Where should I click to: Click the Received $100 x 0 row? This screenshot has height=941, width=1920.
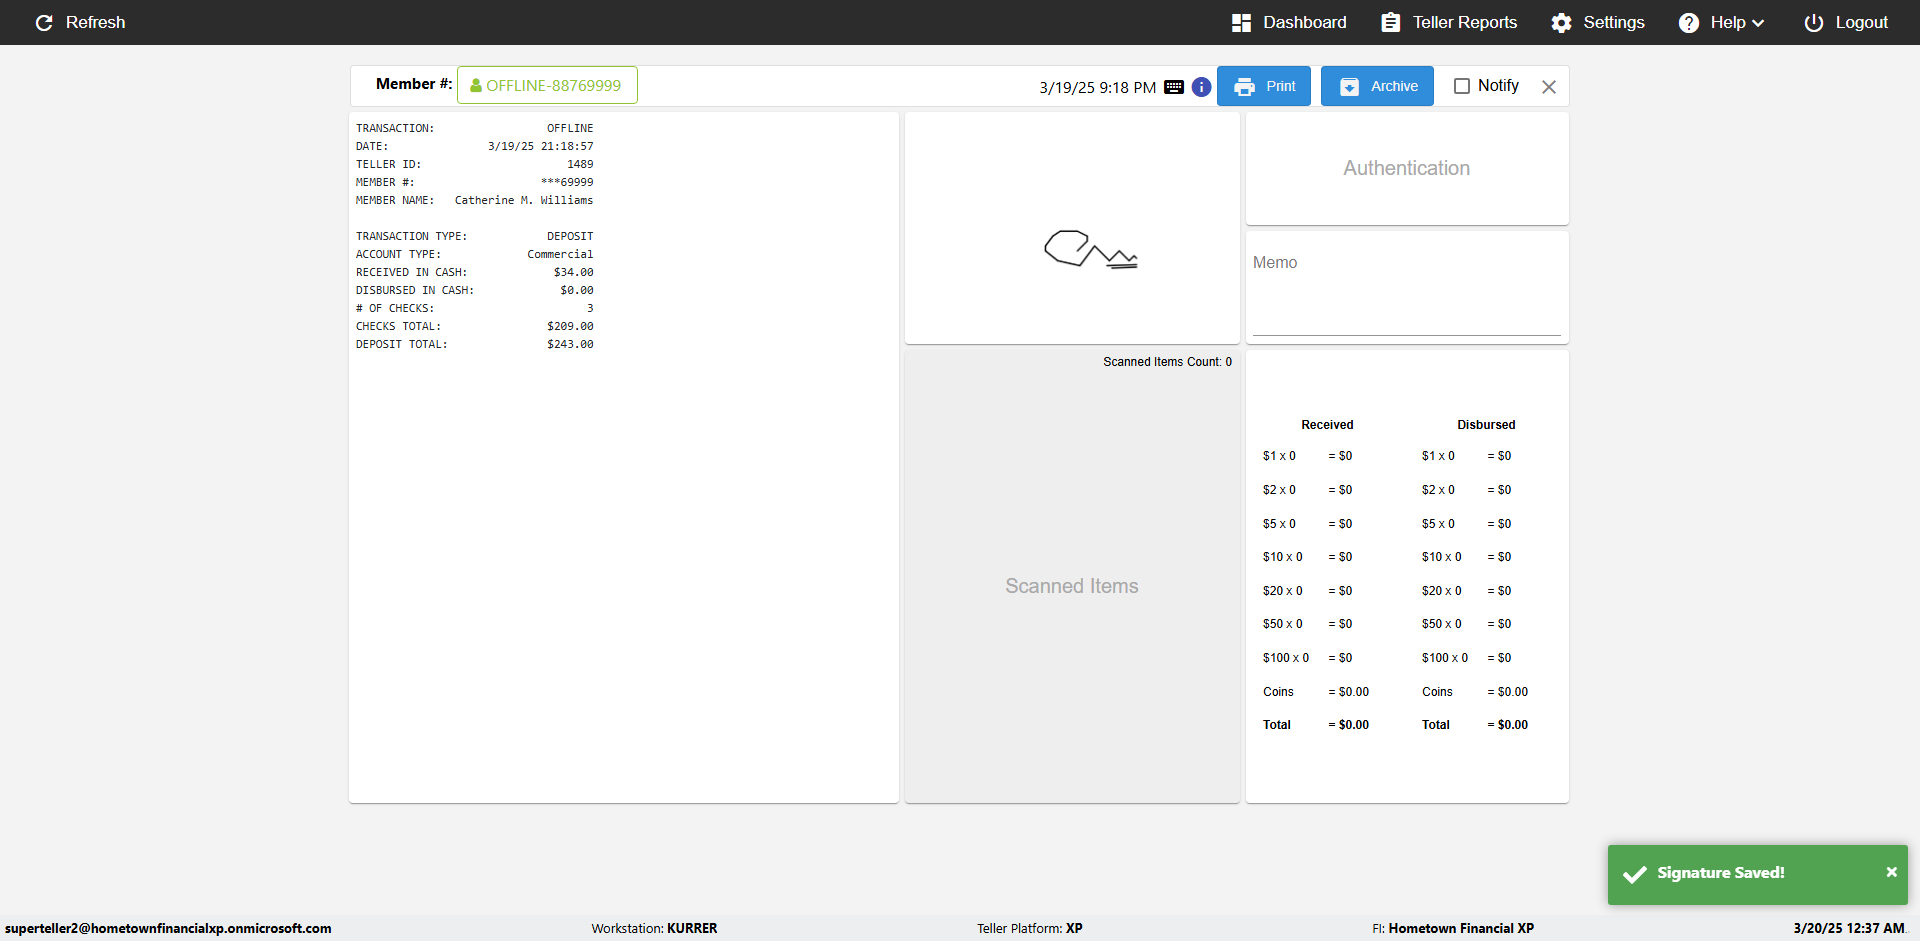(x=1308, y=658)
